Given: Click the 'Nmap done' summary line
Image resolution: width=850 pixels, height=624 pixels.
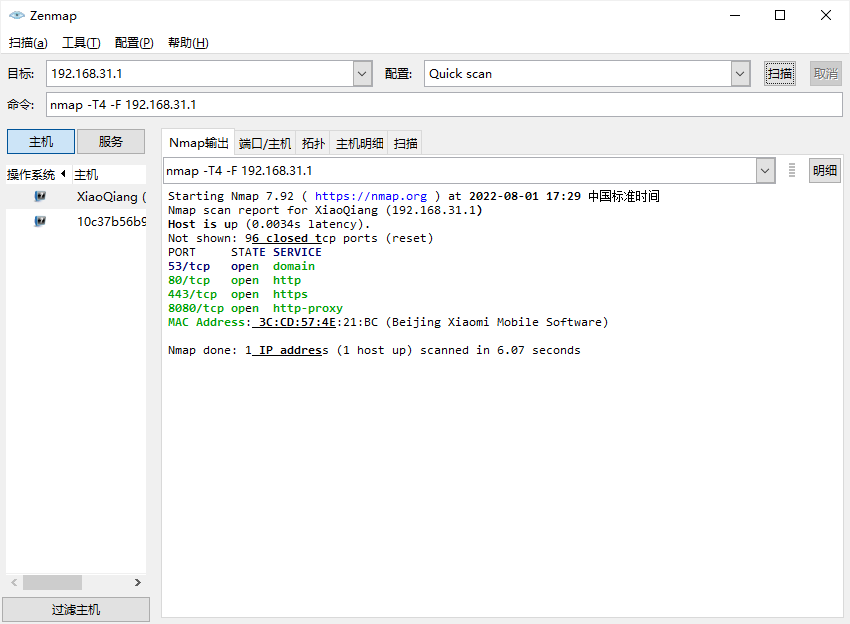Looking at the screenshot, I should point(374,350).
